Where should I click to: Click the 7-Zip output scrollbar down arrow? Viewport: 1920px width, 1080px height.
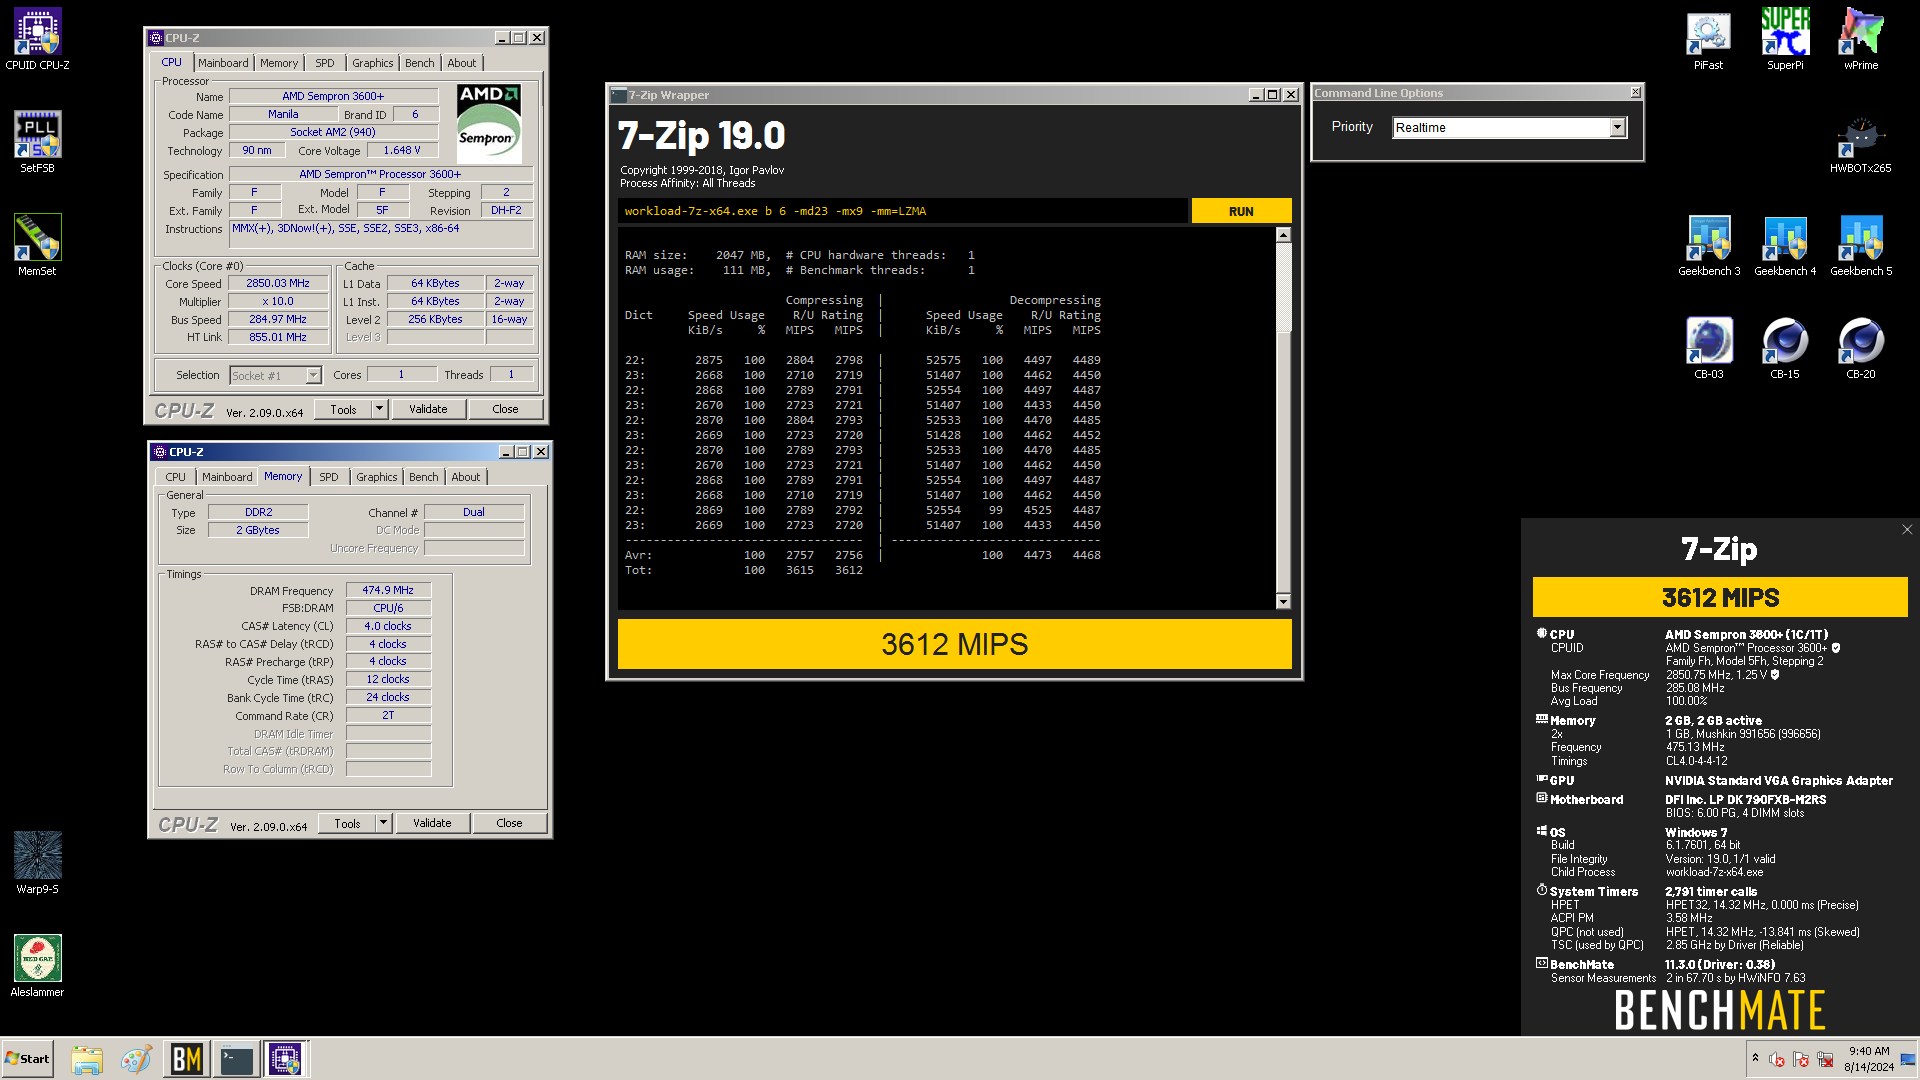[1283, 601]
